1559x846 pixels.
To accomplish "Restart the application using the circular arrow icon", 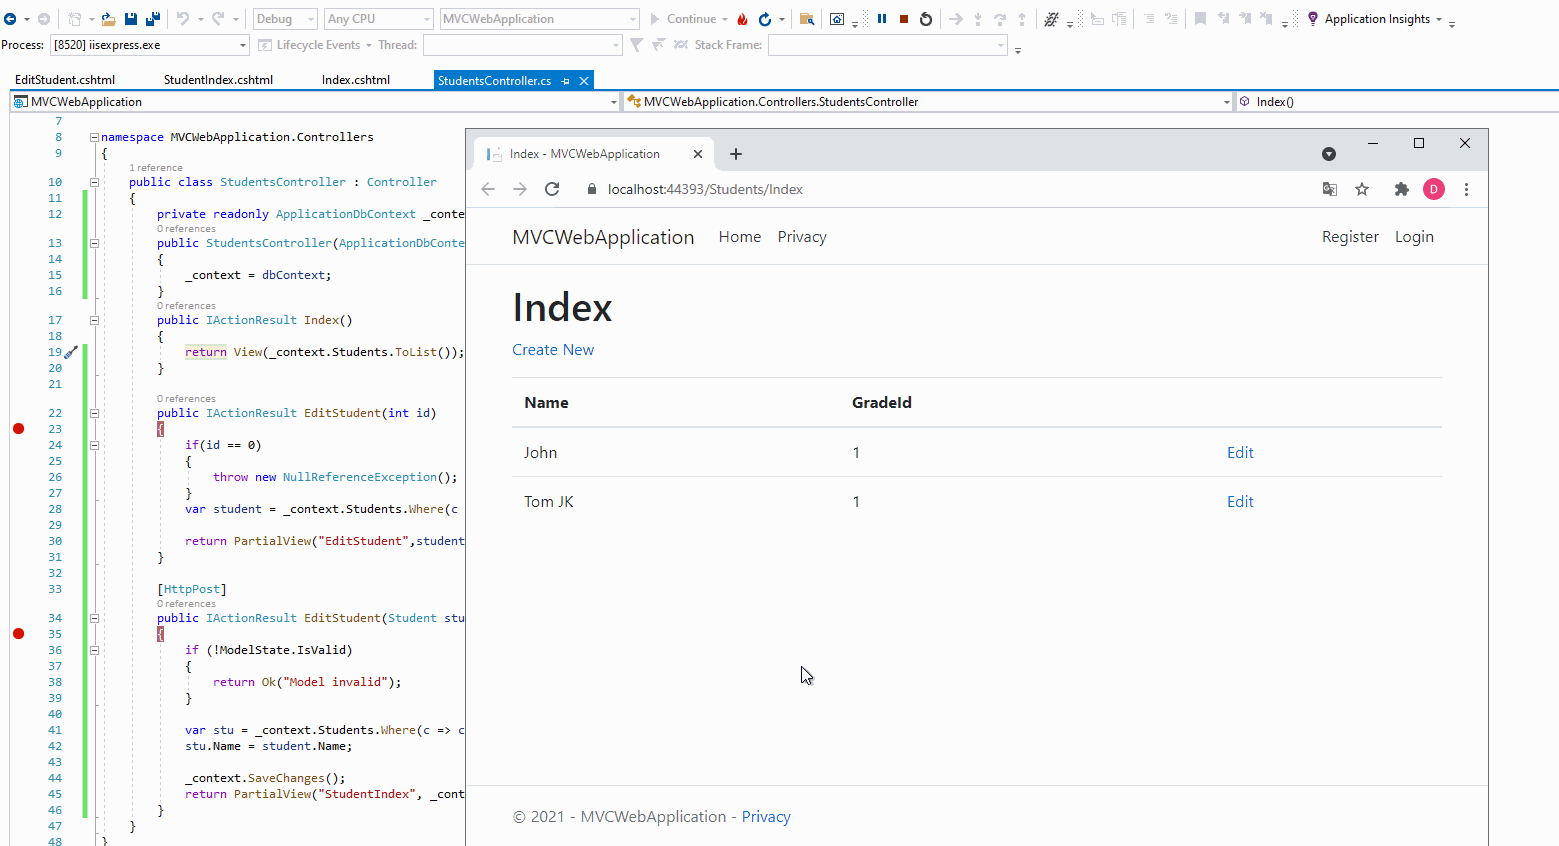I will pos(924,18).
